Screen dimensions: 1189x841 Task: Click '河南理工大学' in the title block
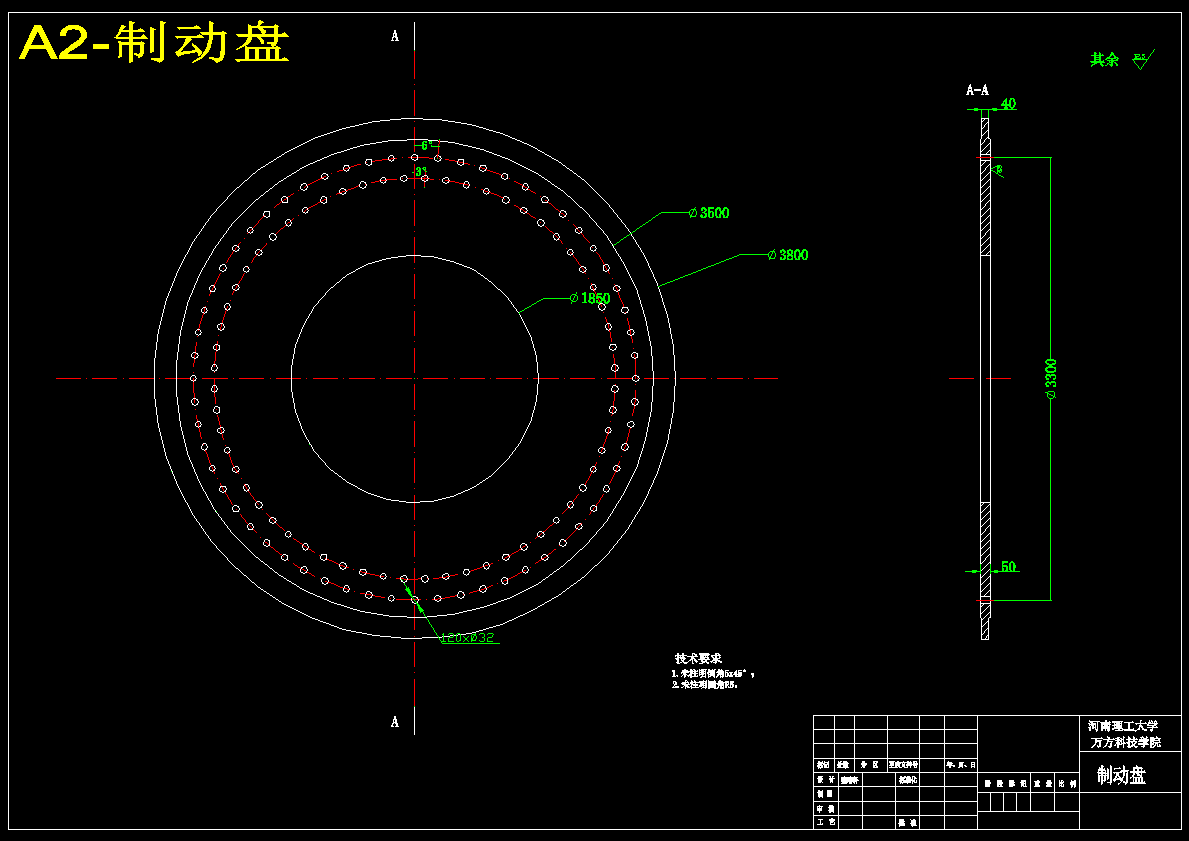1123,726
